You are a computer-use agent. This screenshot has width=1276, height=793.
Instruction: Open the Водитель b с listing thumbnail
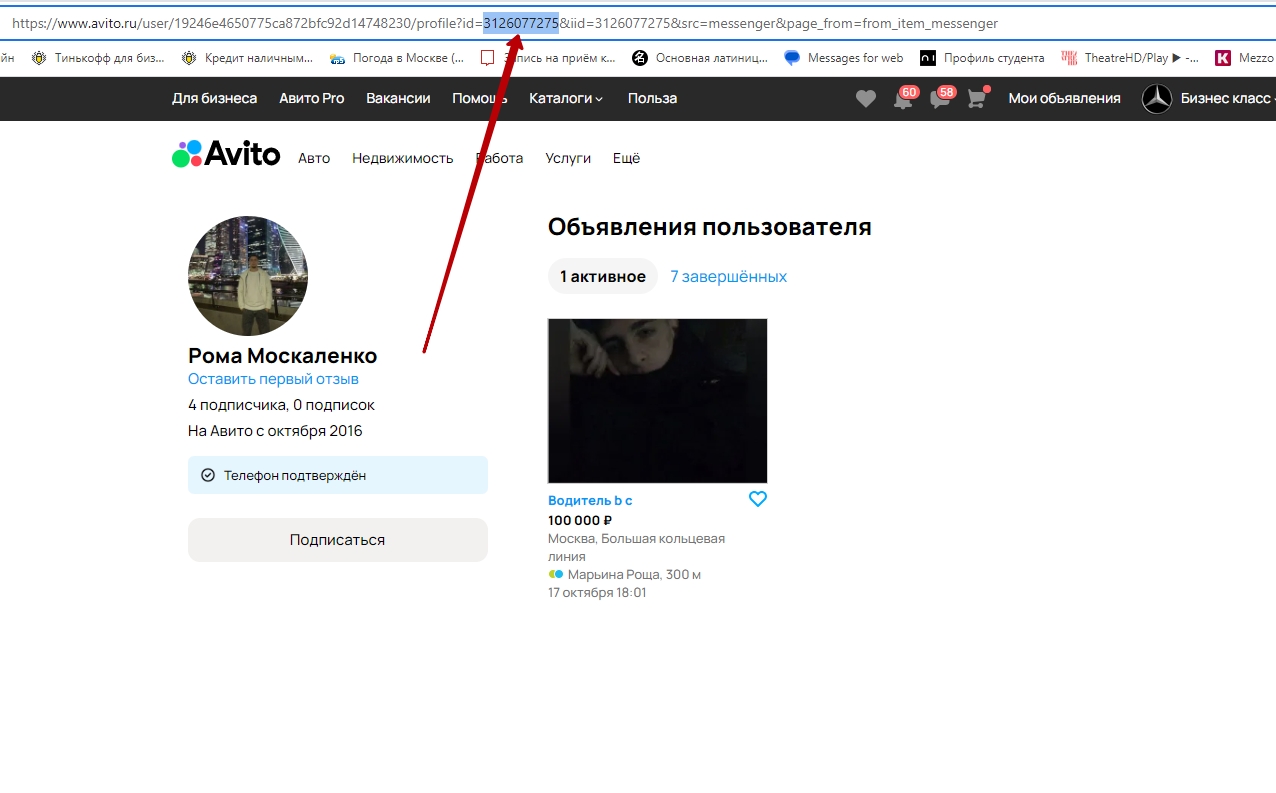pos(657,401)
